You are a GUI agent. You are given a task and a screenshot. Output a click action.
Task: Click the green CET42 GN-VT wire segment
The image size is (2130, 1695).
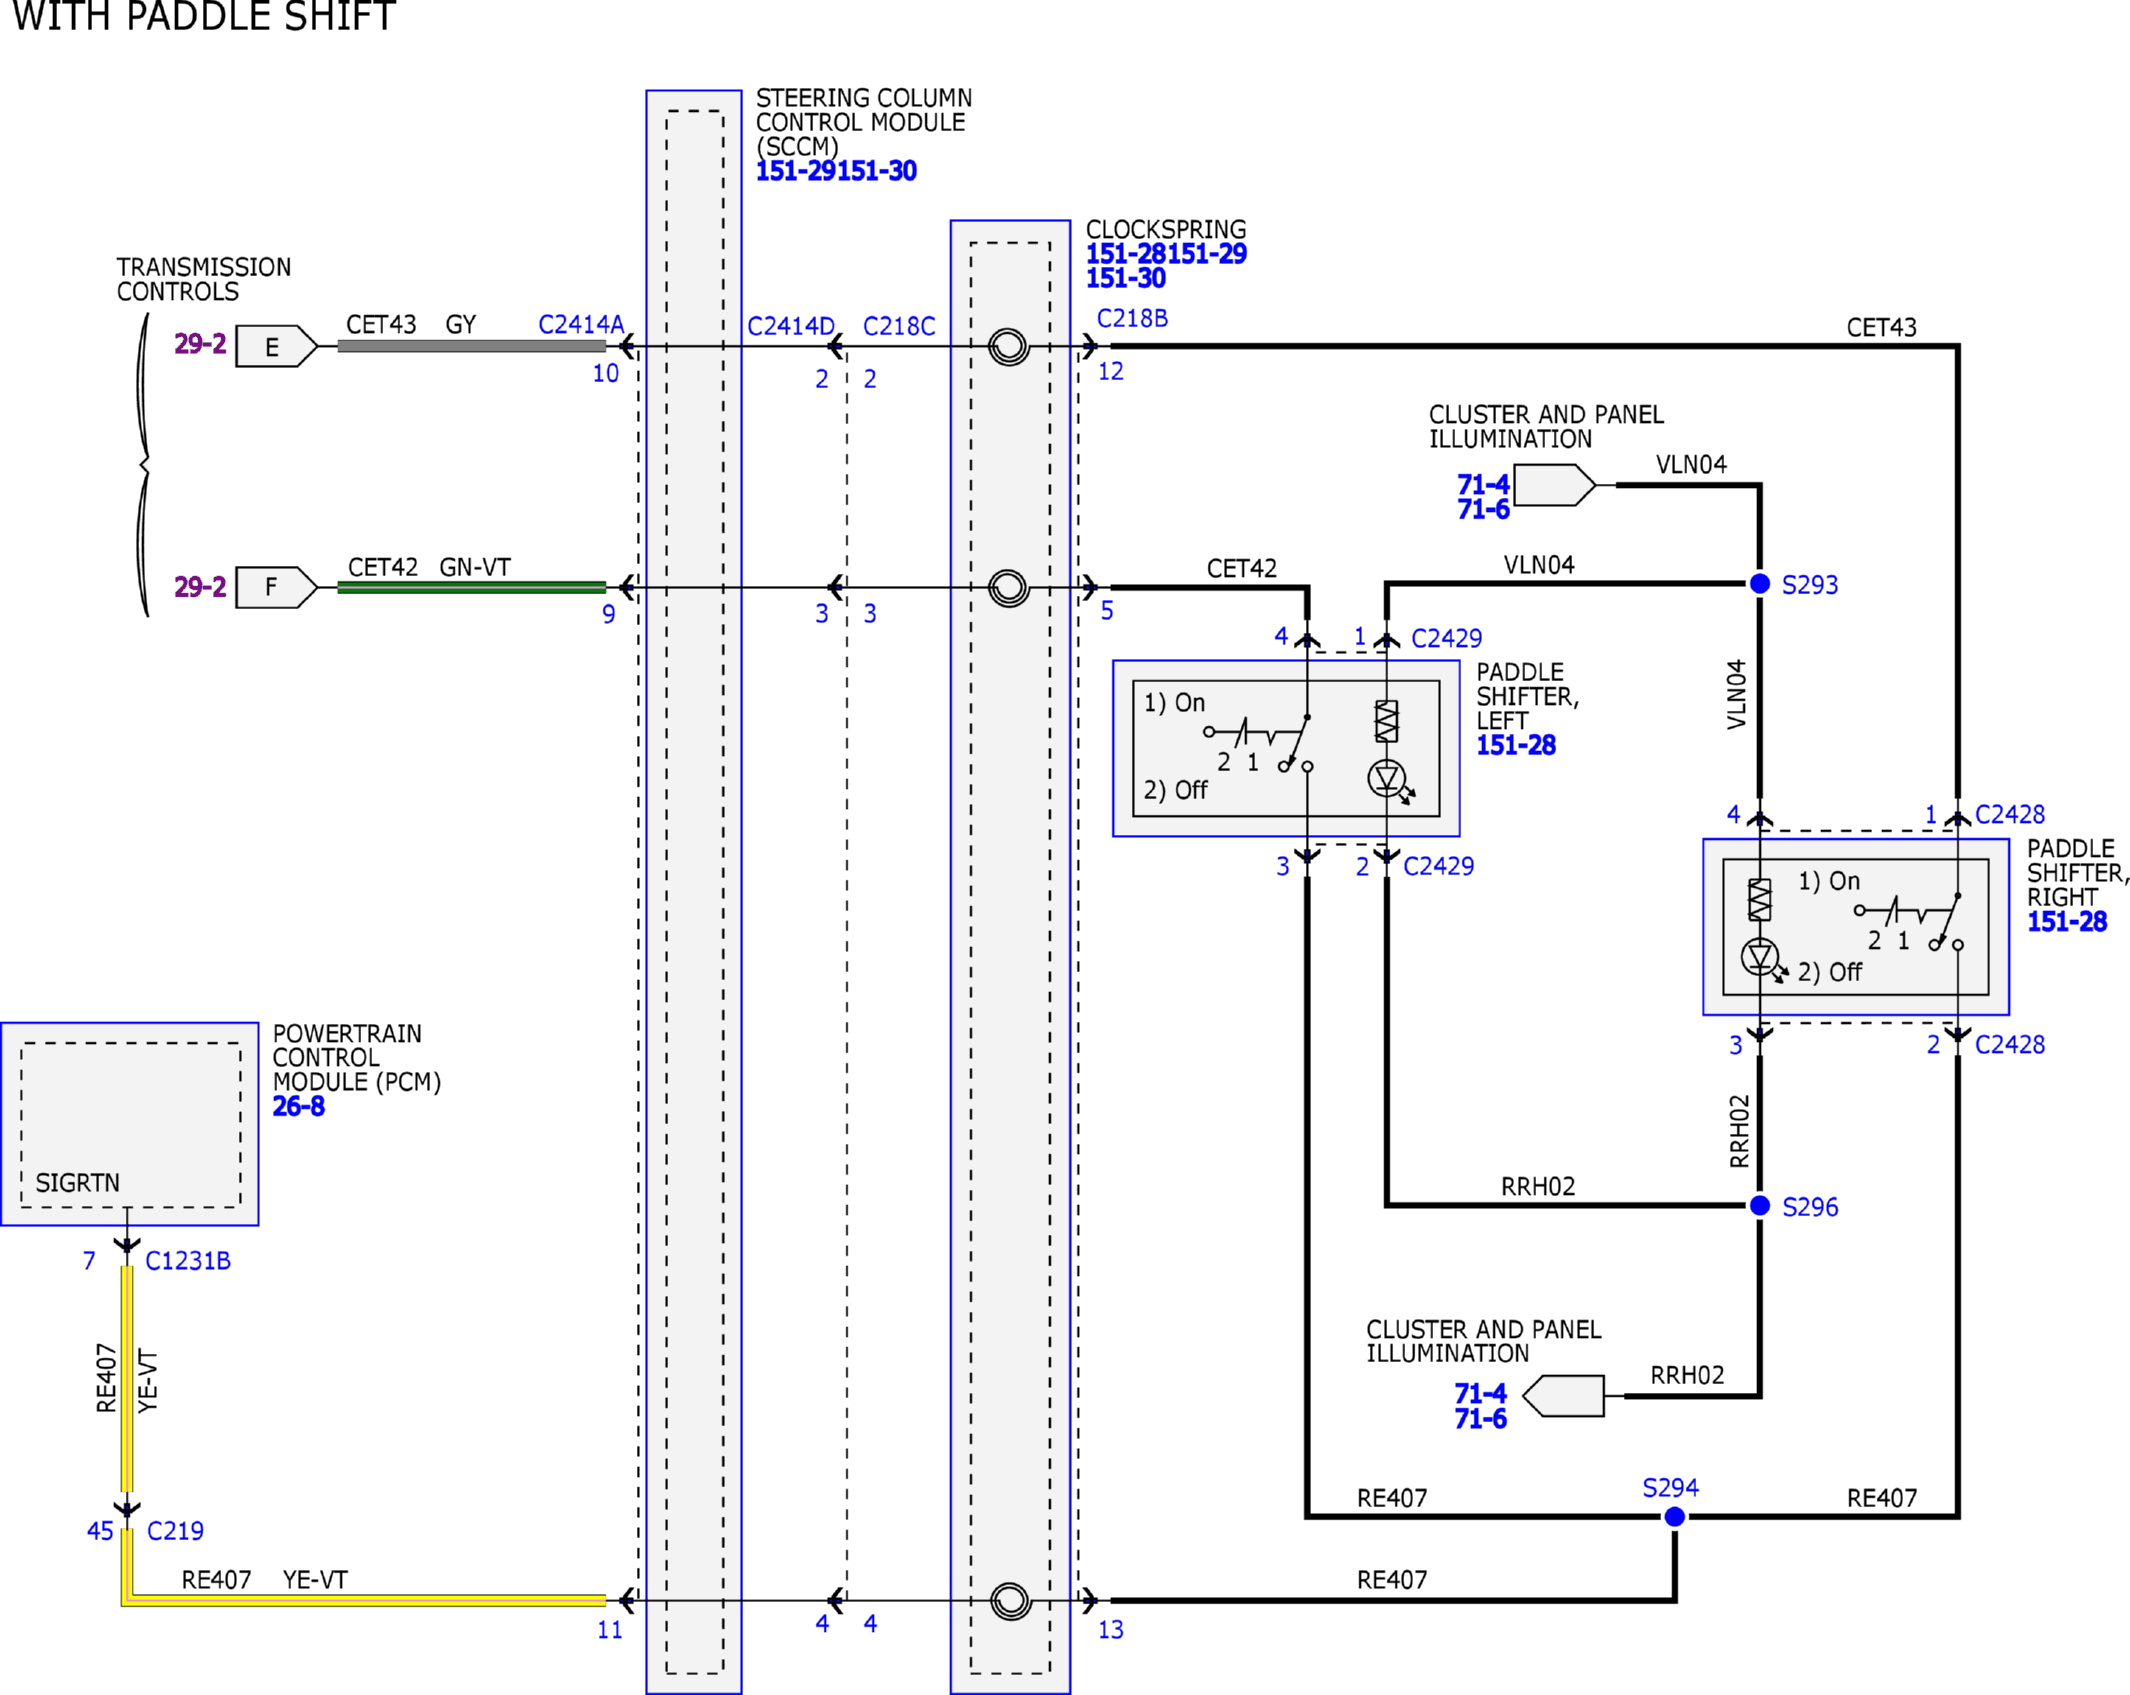click(471, 587)
